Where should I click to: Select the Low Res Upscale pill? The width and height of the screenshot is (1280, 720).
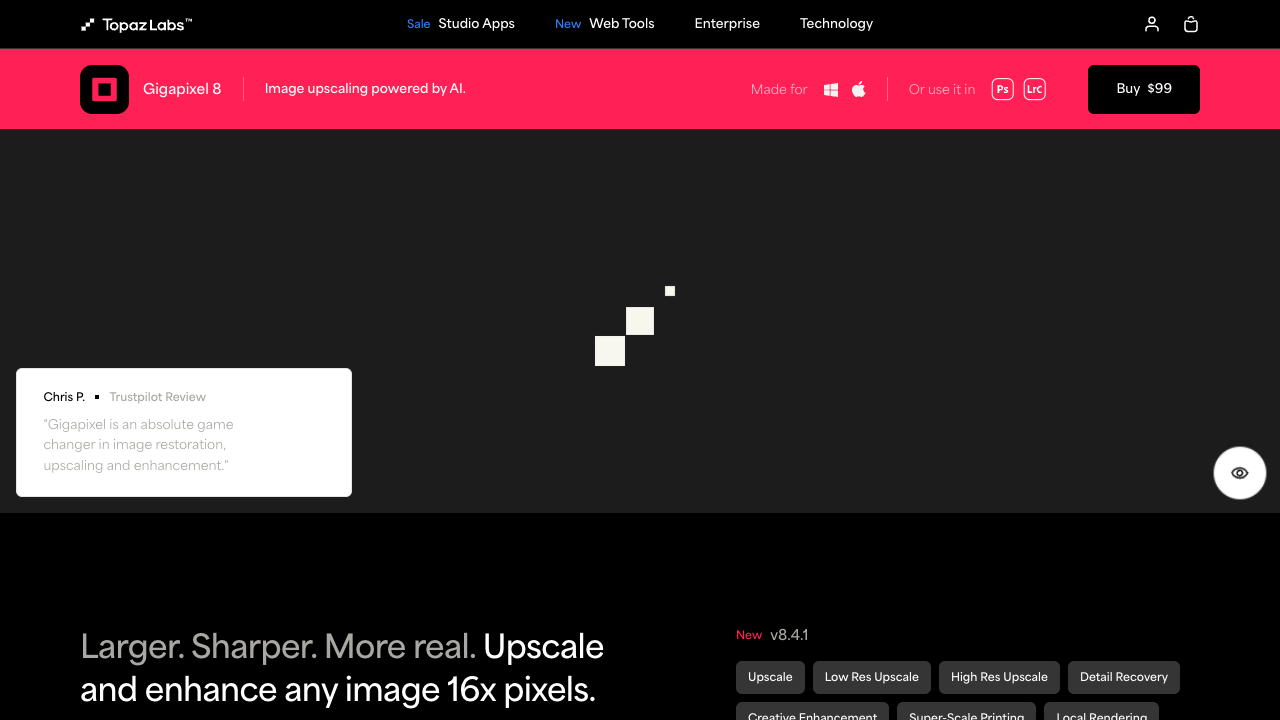pos(871,677)
